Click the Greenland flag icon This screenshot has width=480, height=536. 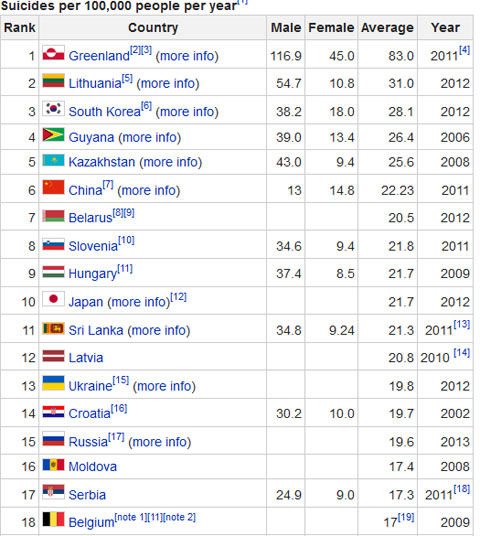pos(53,53)
